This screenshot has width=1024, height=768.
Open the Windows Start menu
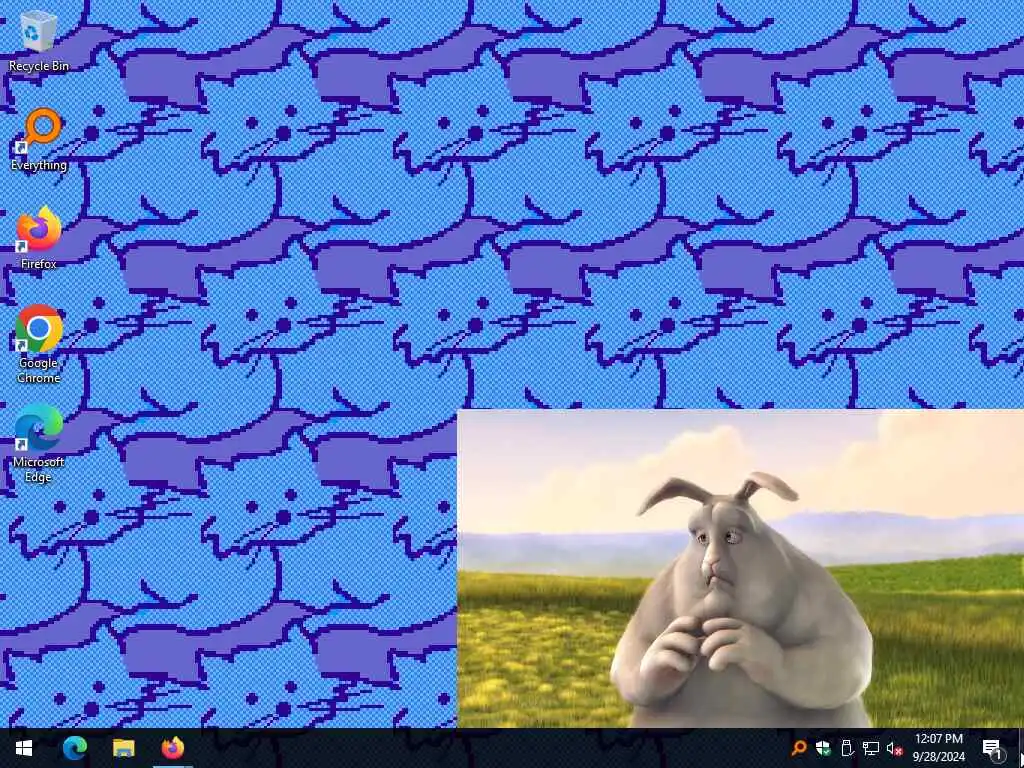24,748
